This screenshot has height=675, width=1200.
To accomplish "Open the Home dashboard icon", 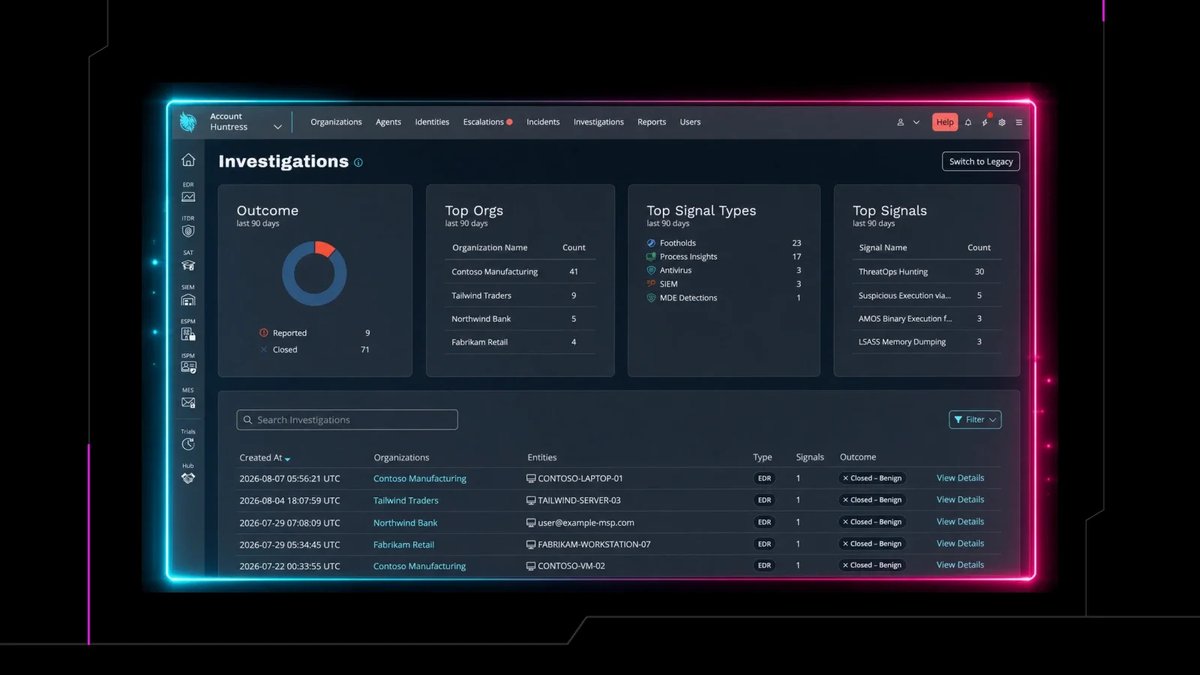I will 188,160.
